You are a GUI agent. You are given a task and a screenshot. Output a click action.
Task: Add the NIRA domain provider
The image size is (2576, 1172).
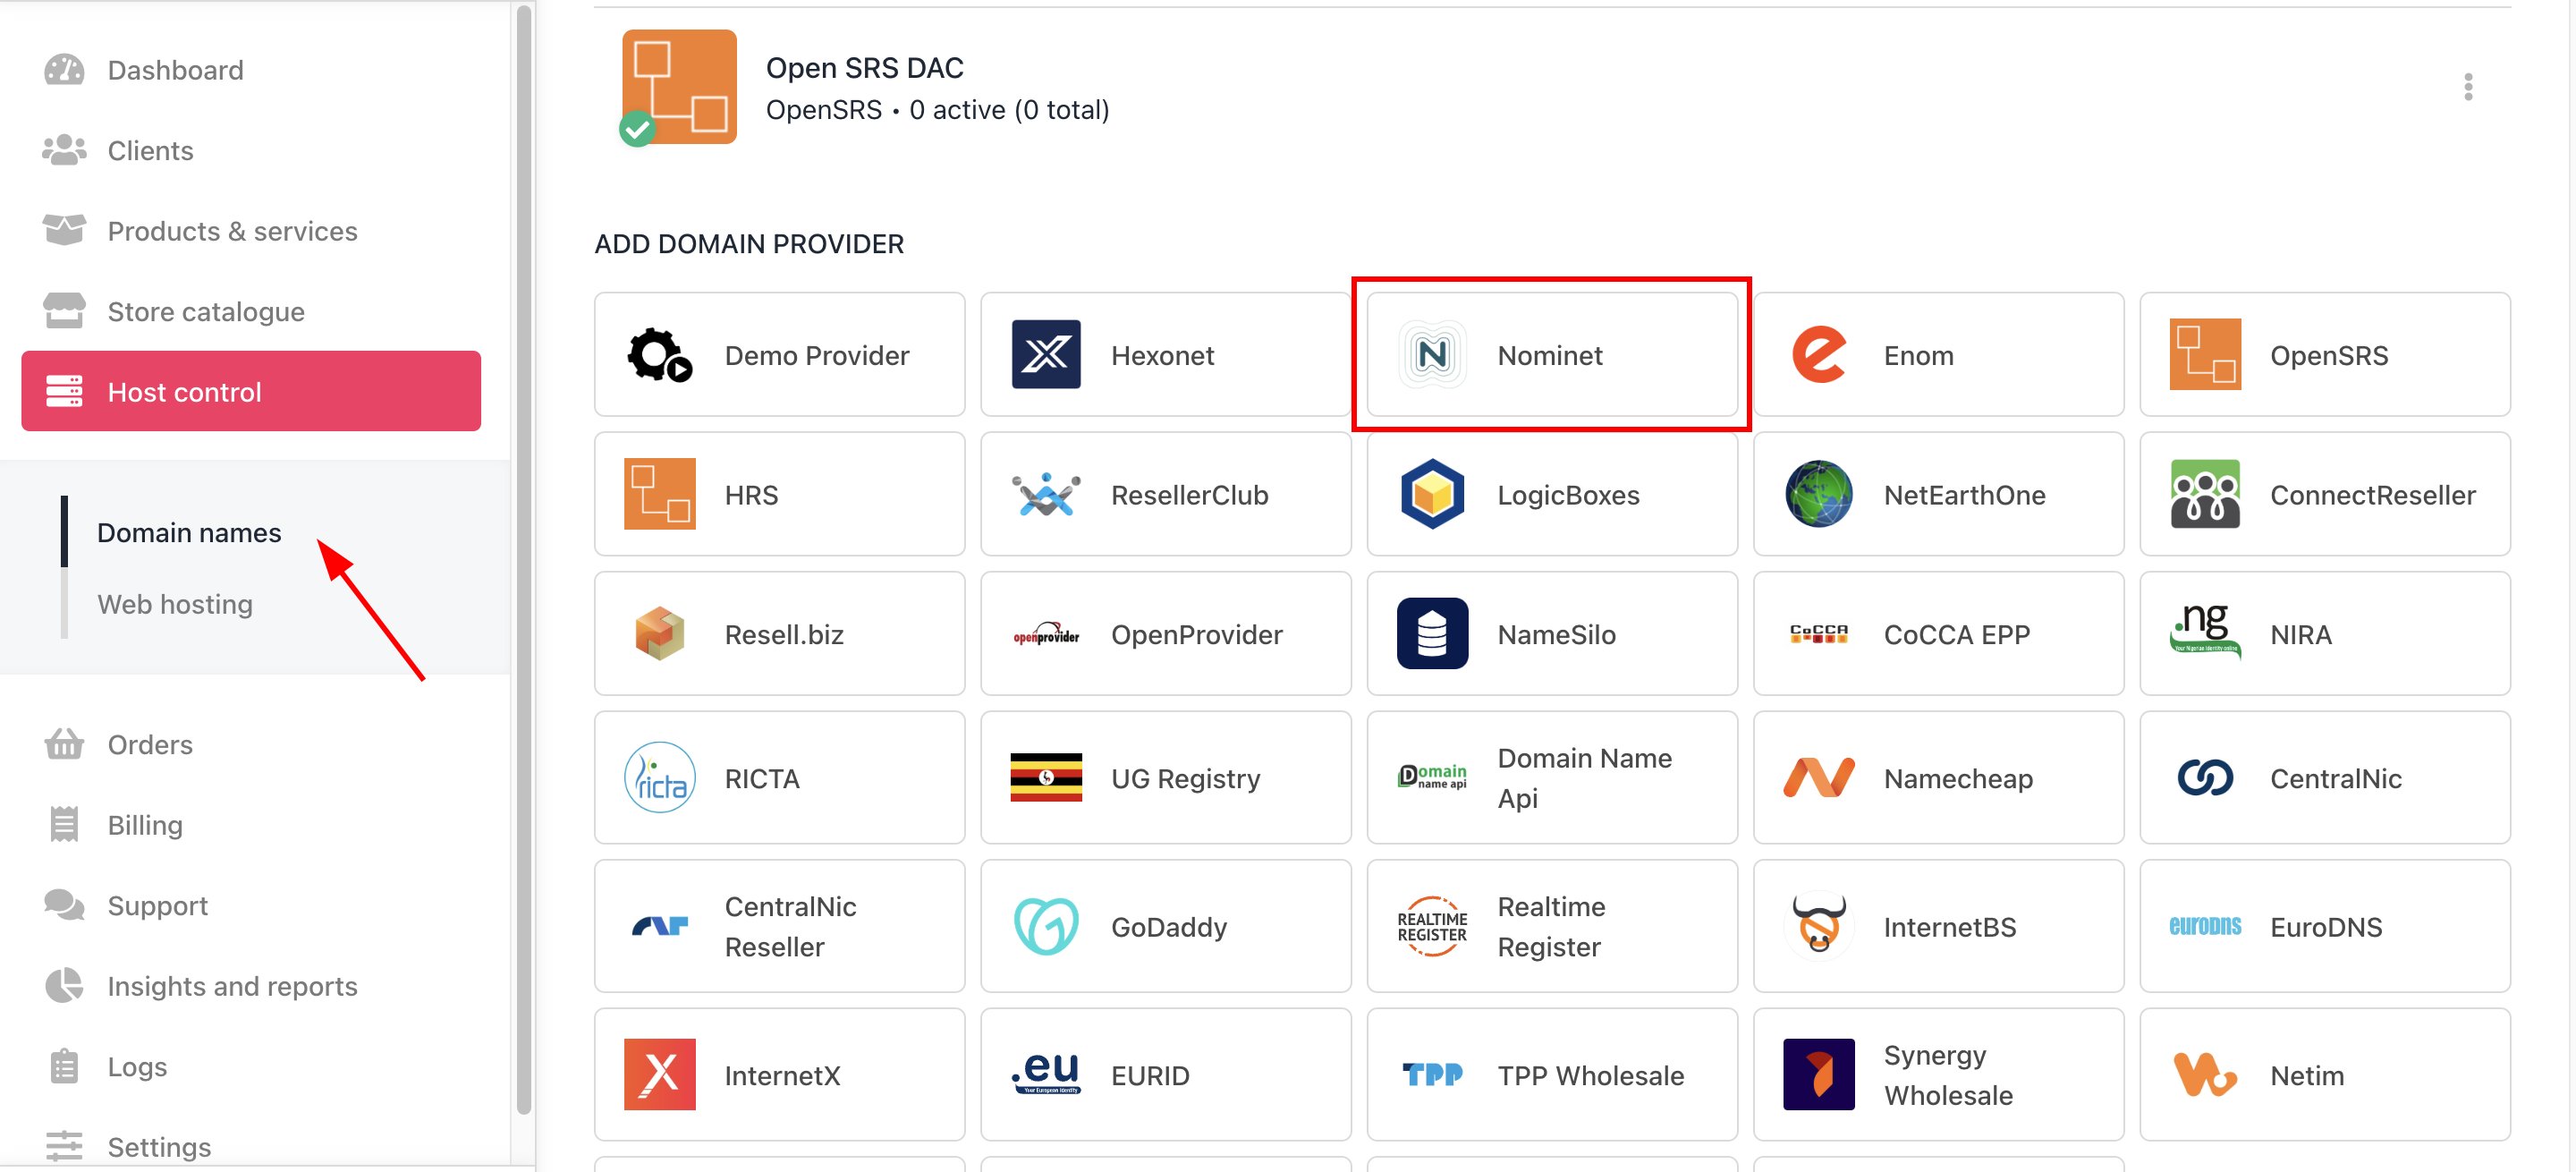tap(2324, 634)
